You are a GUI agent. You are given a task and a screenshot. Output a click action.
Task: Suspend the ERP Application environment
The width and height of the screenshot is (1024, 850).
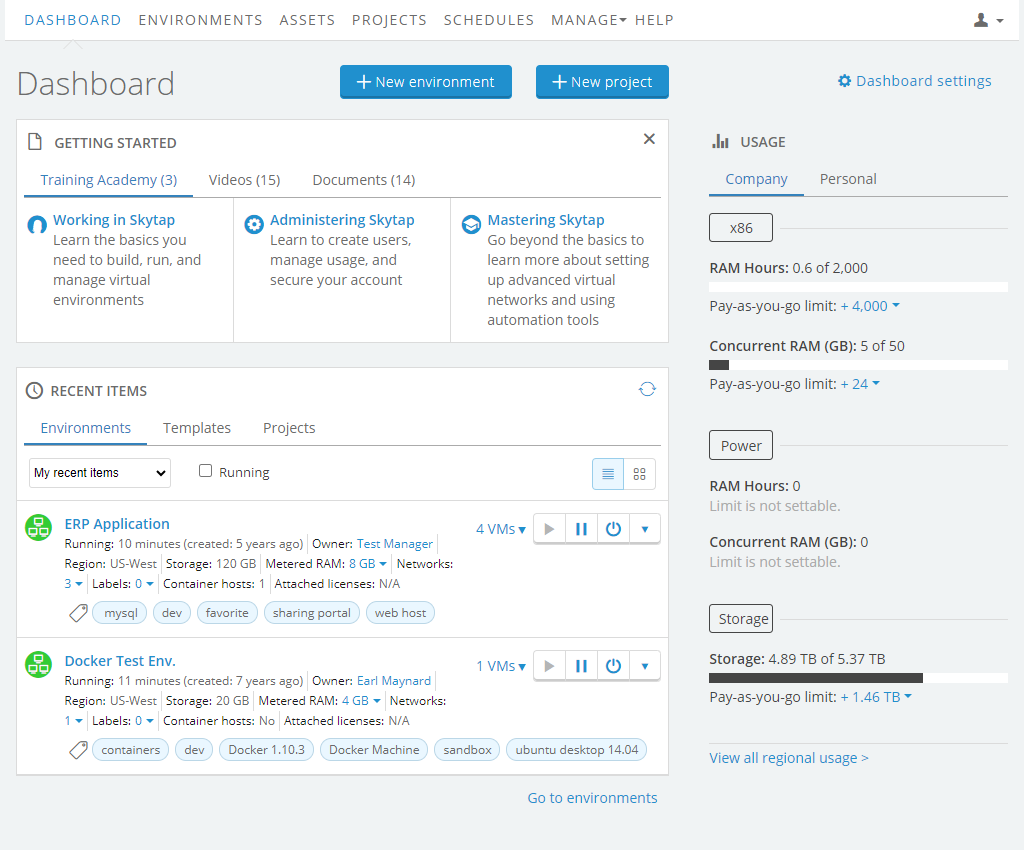[581, 529]
